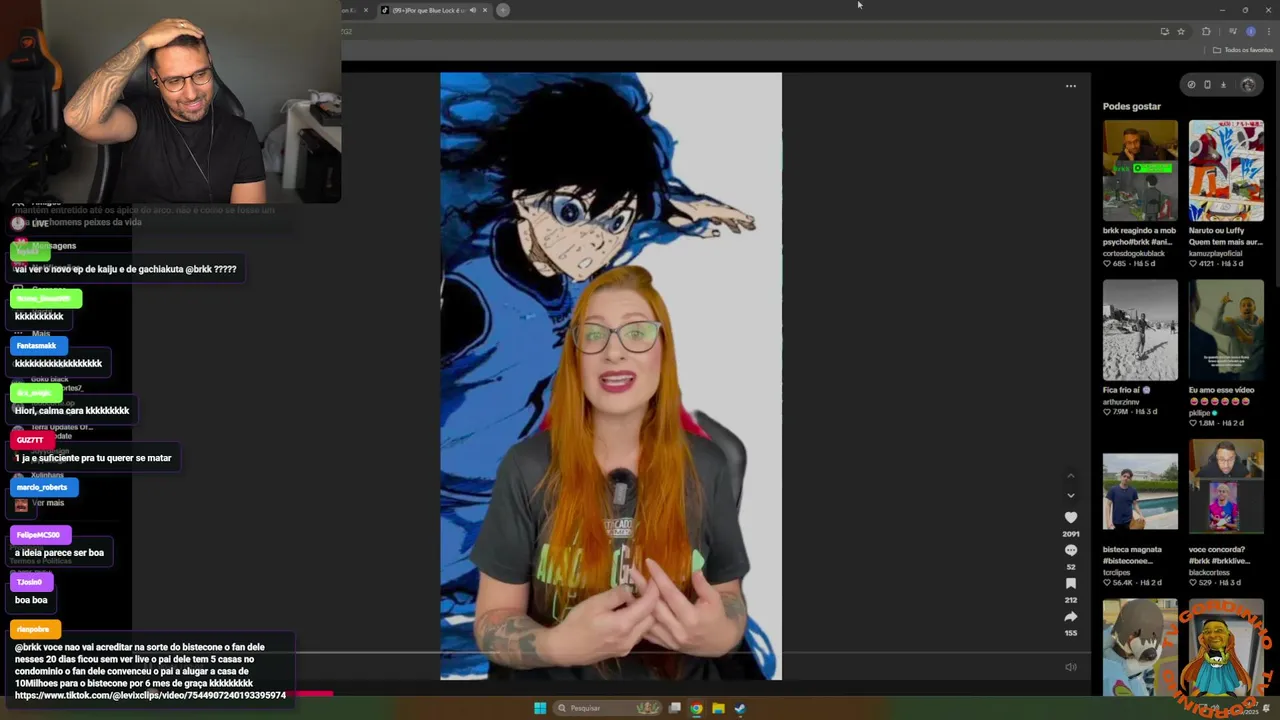Visit the tcrclipes profile link
Image resolution: width=1280 pixels, height=720 pixels.
(x=1118, y=572)
